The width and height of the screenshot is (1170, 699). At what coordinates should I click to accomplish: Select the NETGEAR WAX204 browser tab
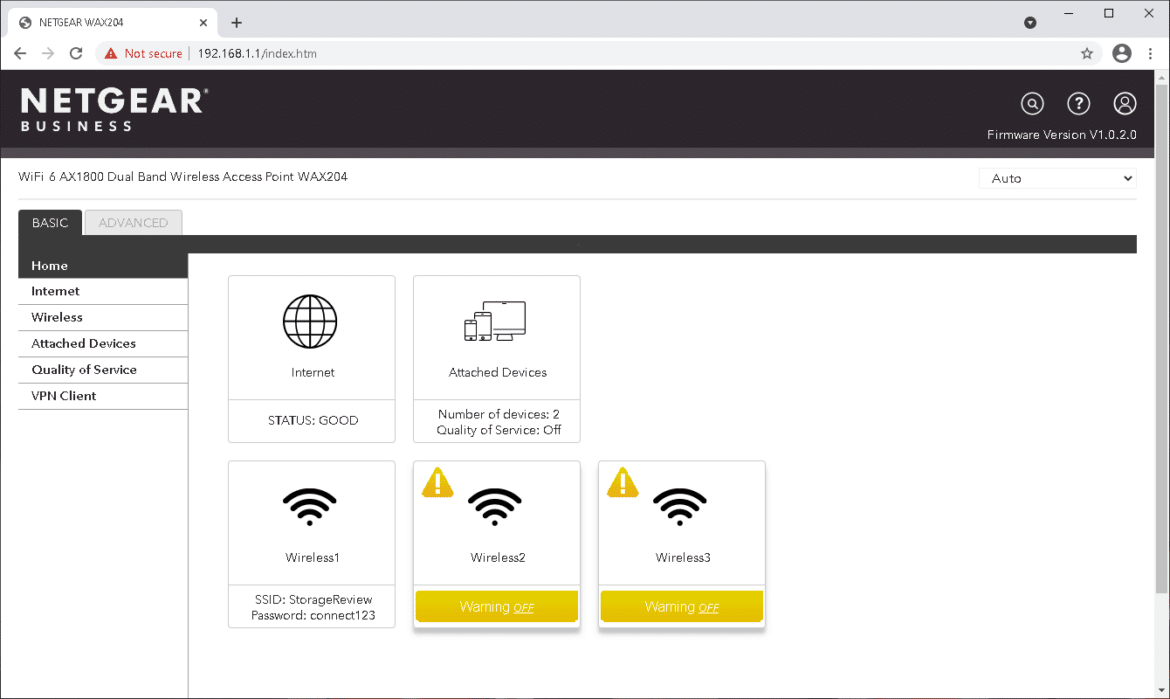(x=113, y=22)
